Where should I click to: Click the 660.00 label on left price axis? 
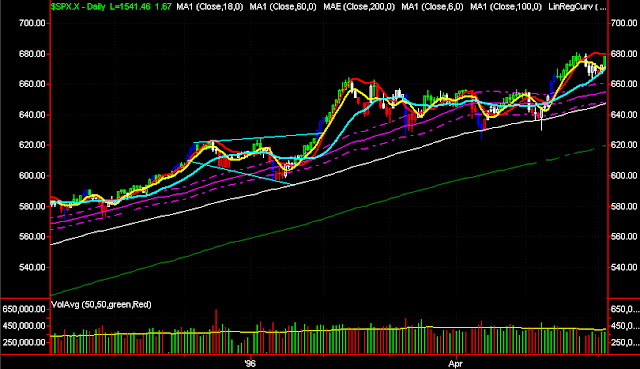coord(32,84)
